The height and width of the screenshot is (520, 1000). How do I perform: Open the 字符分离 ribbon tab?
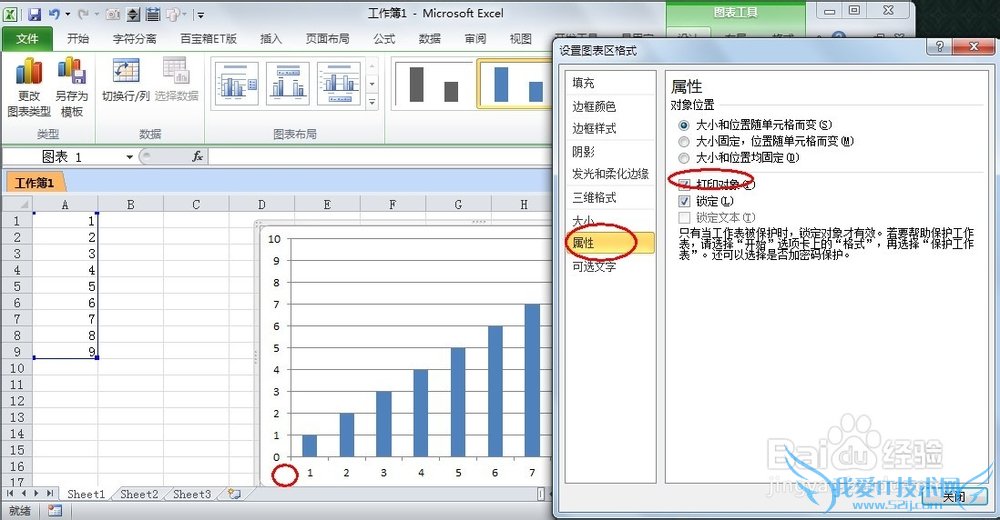[135, 39]
